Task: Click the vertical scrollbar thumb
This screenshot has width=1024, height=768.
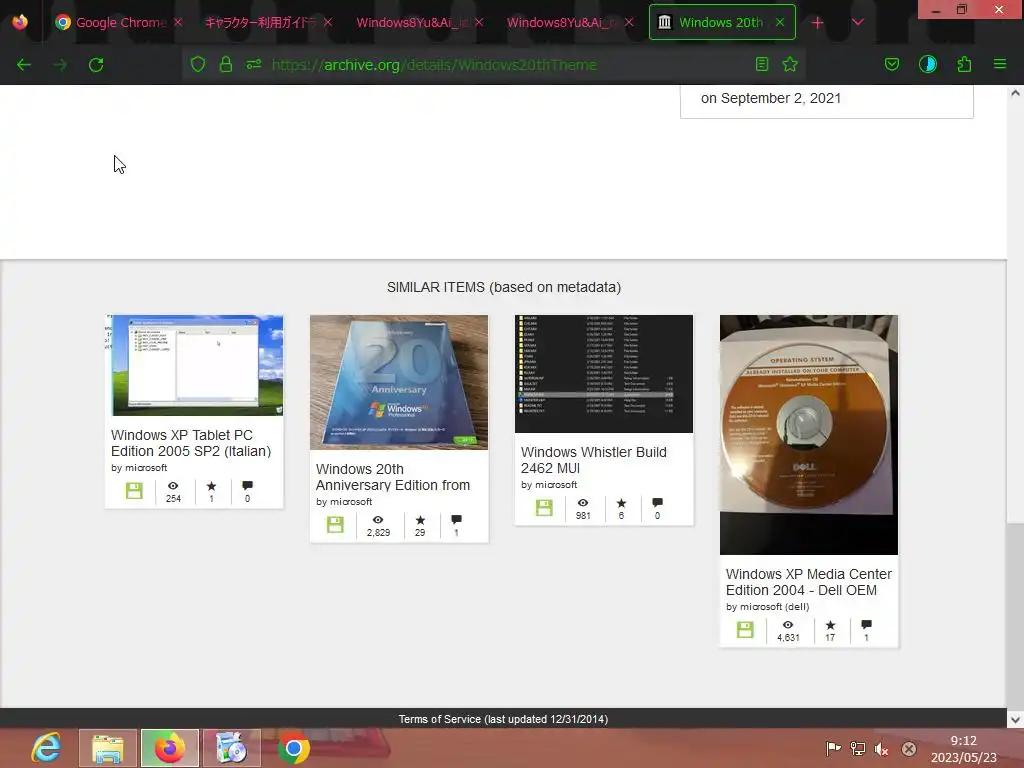Action: pyautogui.click(x=1015, y=615)
